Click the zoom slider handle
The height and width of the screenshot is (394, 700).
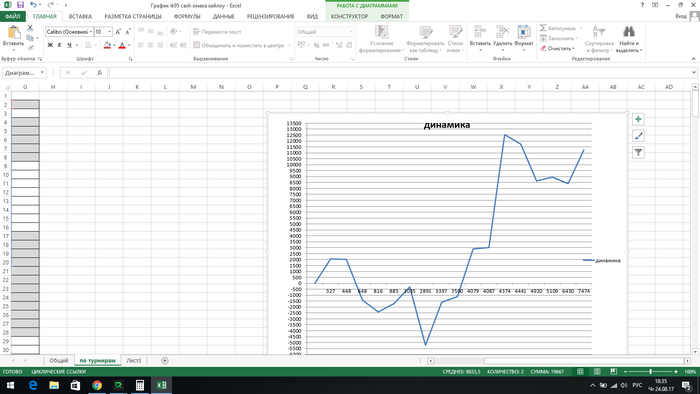click(x=650, y=372)
